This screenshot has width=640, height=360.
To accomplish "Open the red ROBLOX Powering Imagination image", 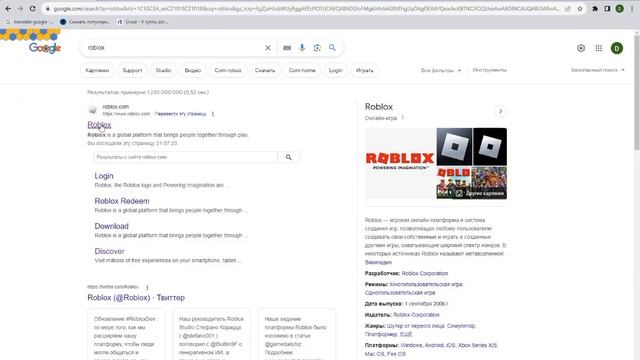I will [400, 163].
